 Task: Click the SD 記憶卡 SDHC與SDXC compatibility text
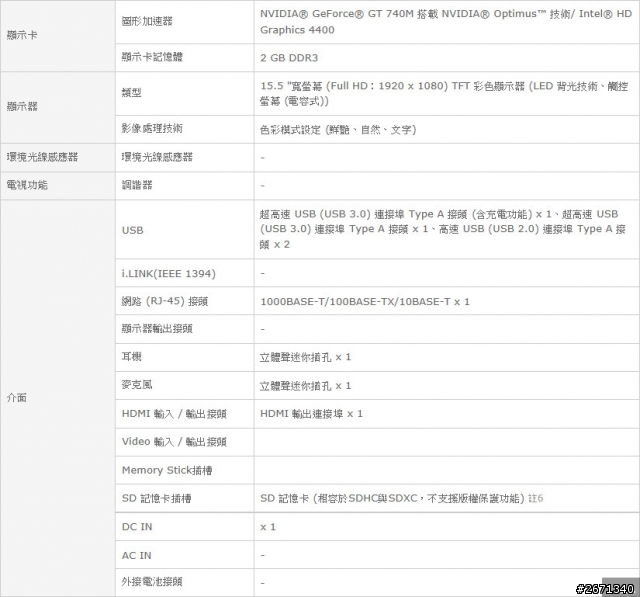pos(392,498)
